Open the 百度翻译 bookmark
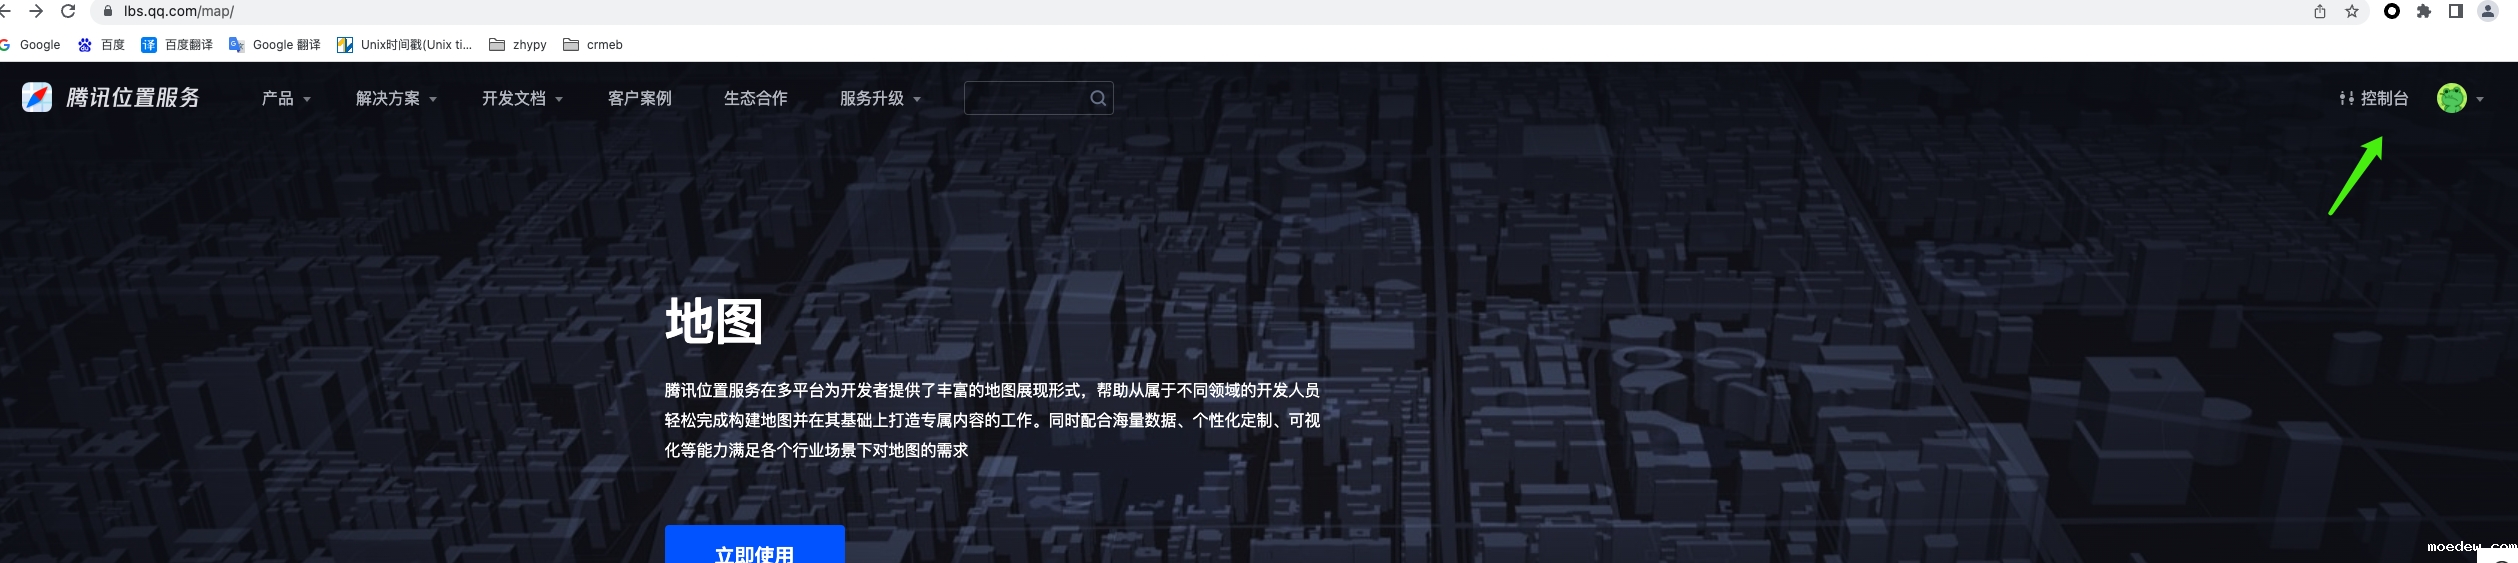 pos(177,45)
